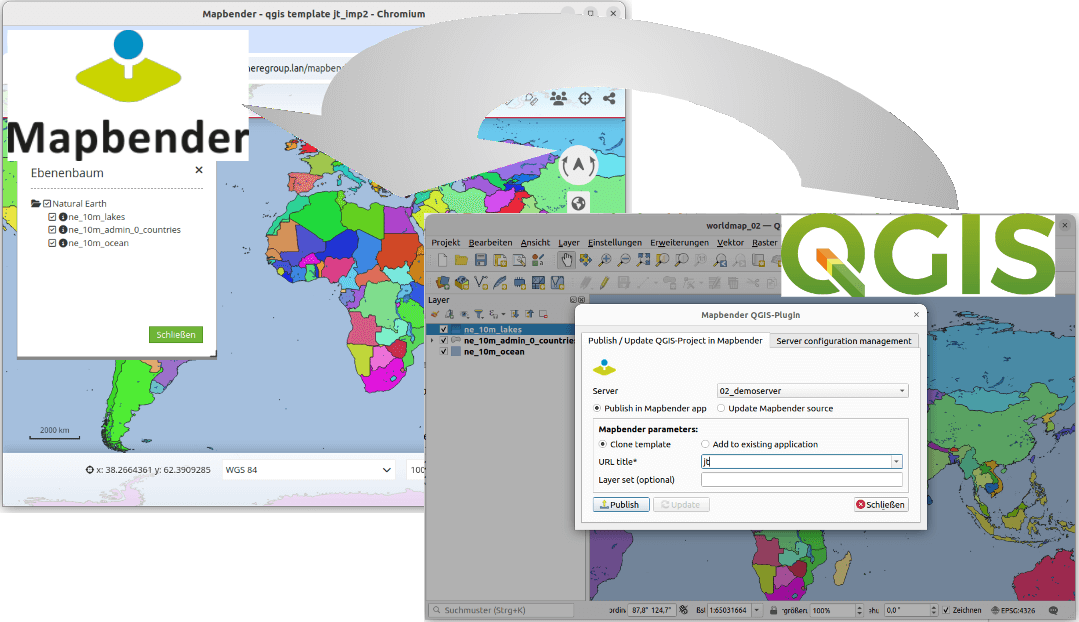
Task: Uncheck ne_10m_lakes in Ebenenbaum
Action: click(x=52, y=216)
